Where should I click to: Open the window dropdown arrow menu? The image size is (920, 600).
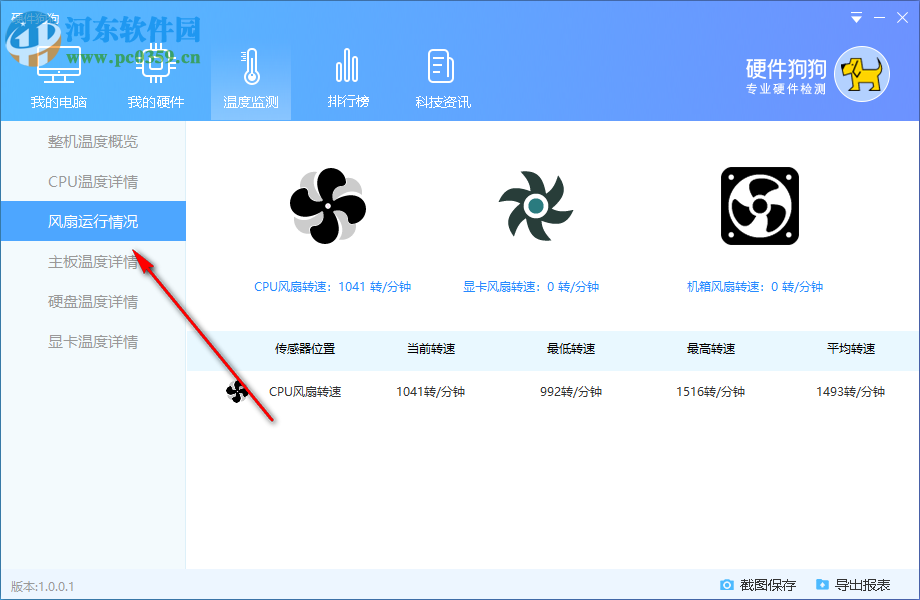pos(856,17)
